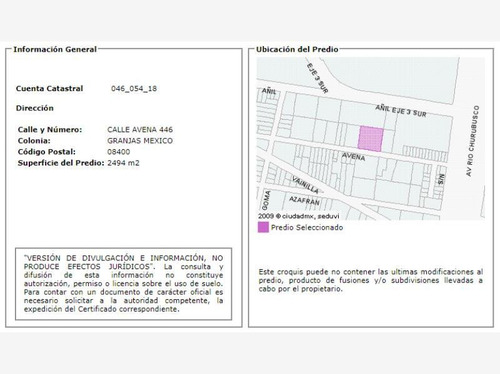Click the purple Predio Seleccionado legend swatch
Screen dimensions: 500x374
point(263,227)
